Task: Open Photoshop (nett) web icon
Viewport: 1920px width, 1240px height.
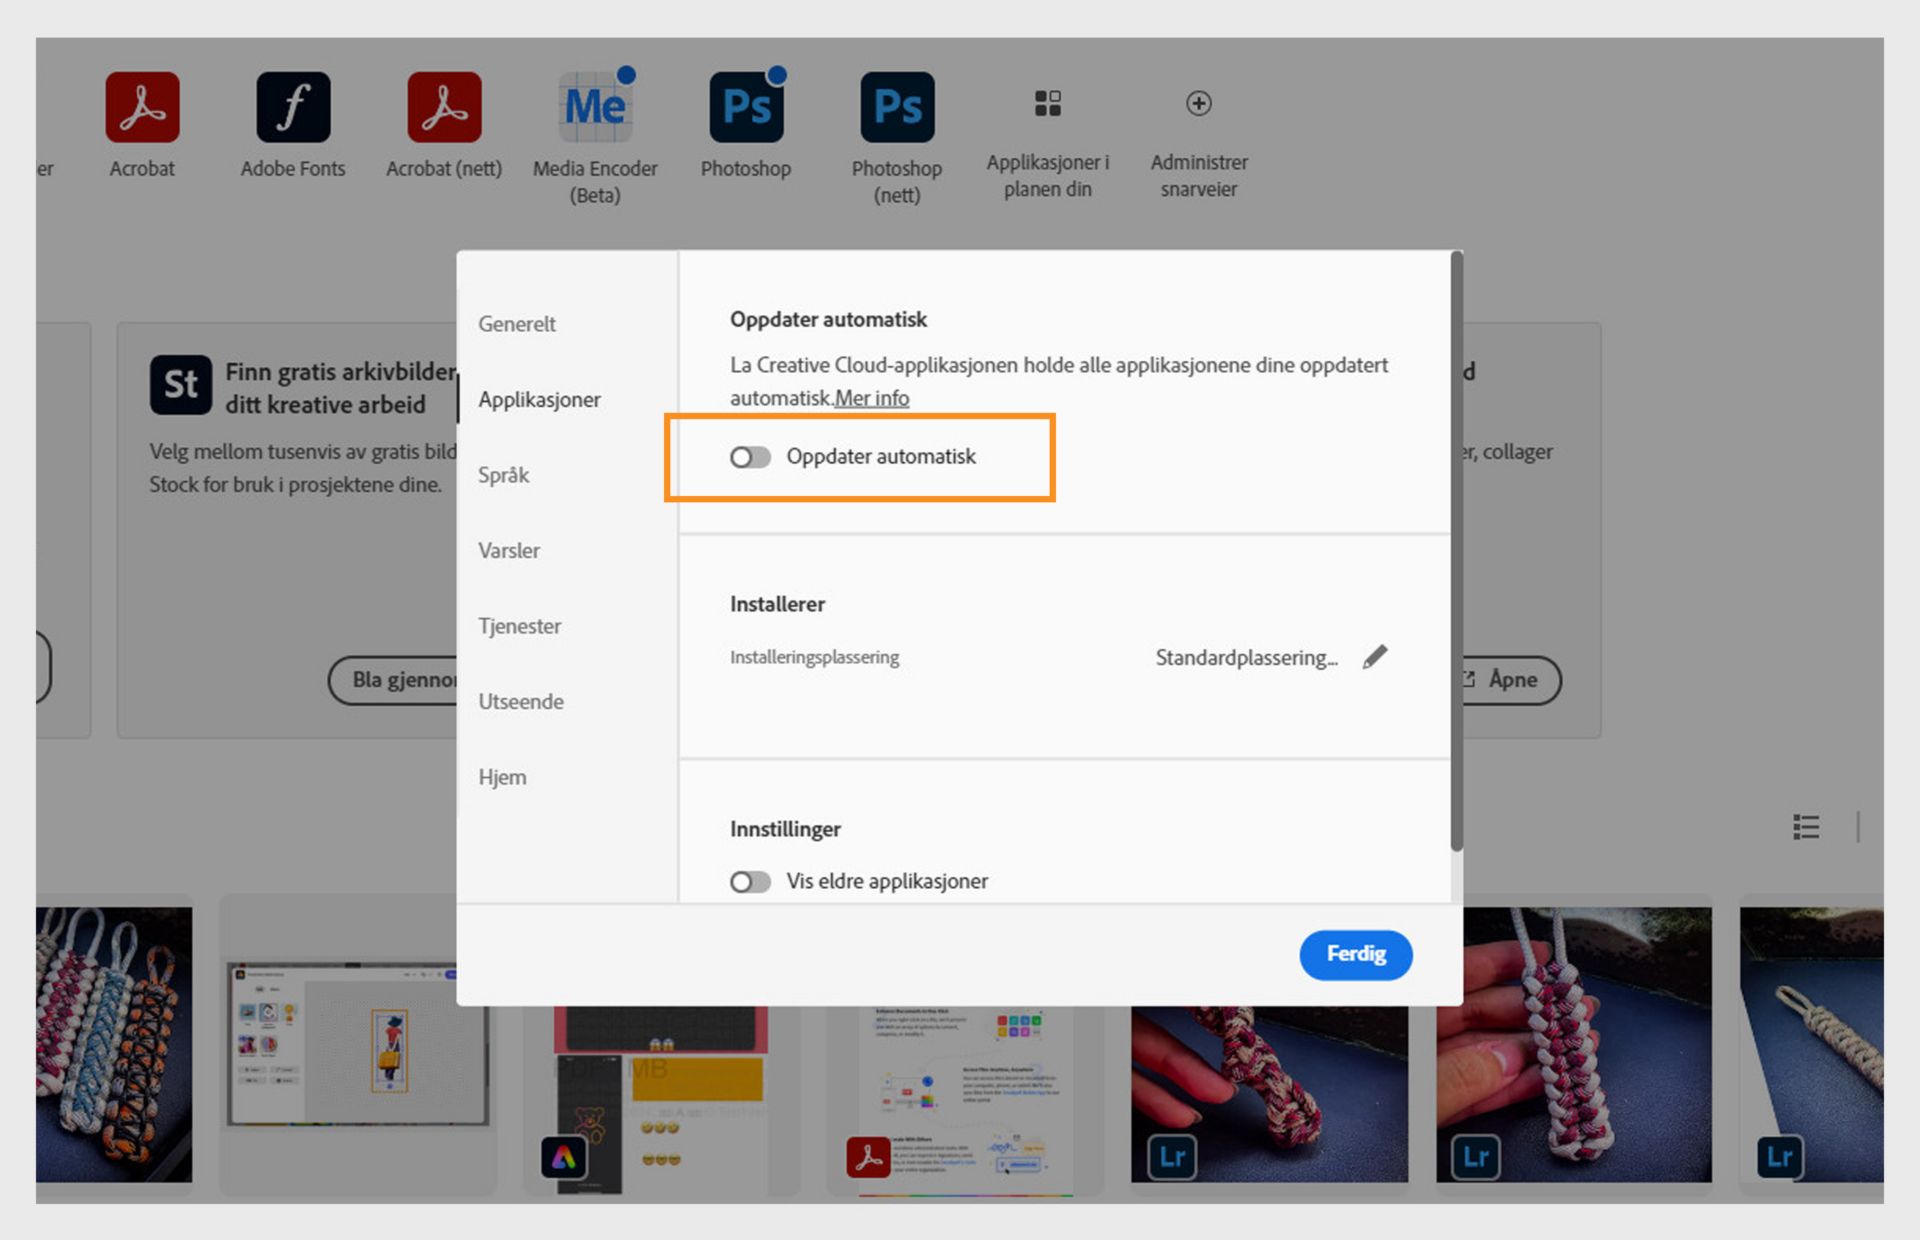Action: click(x=897, y=107)
